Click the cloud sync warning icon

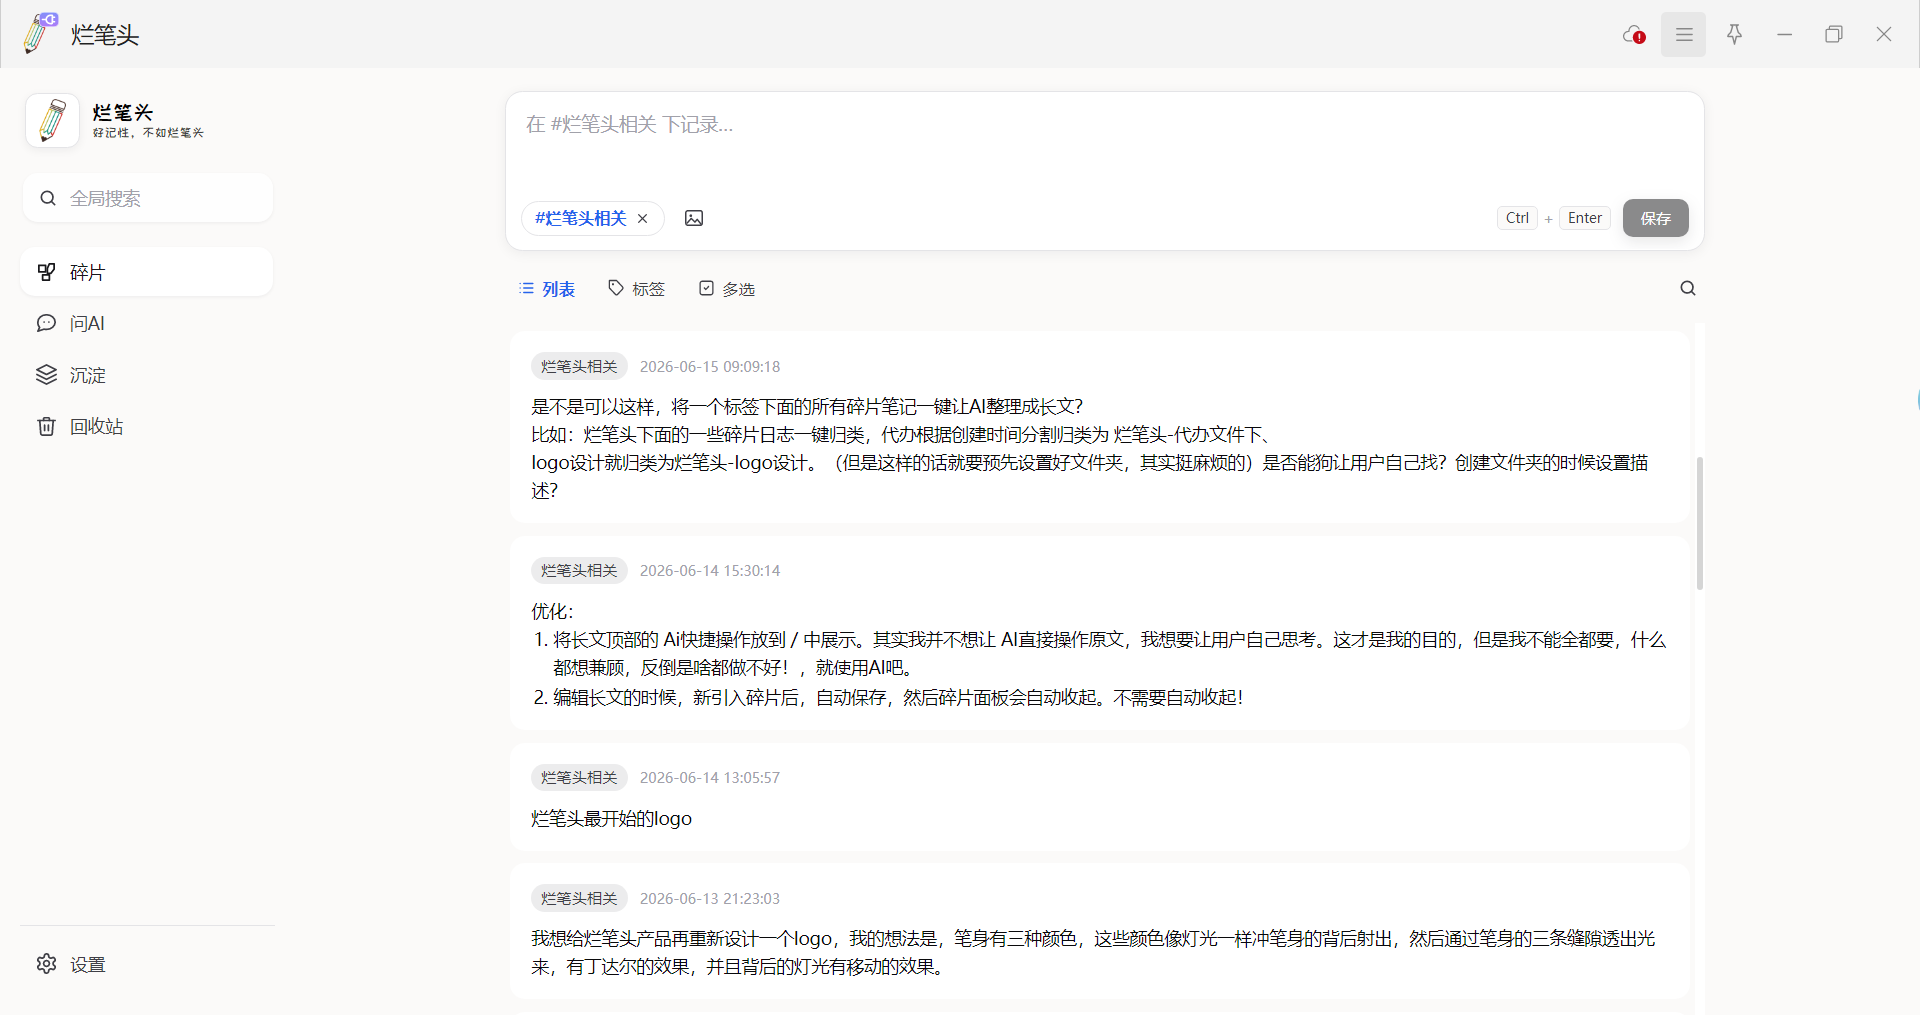(x=1634, y=35)
